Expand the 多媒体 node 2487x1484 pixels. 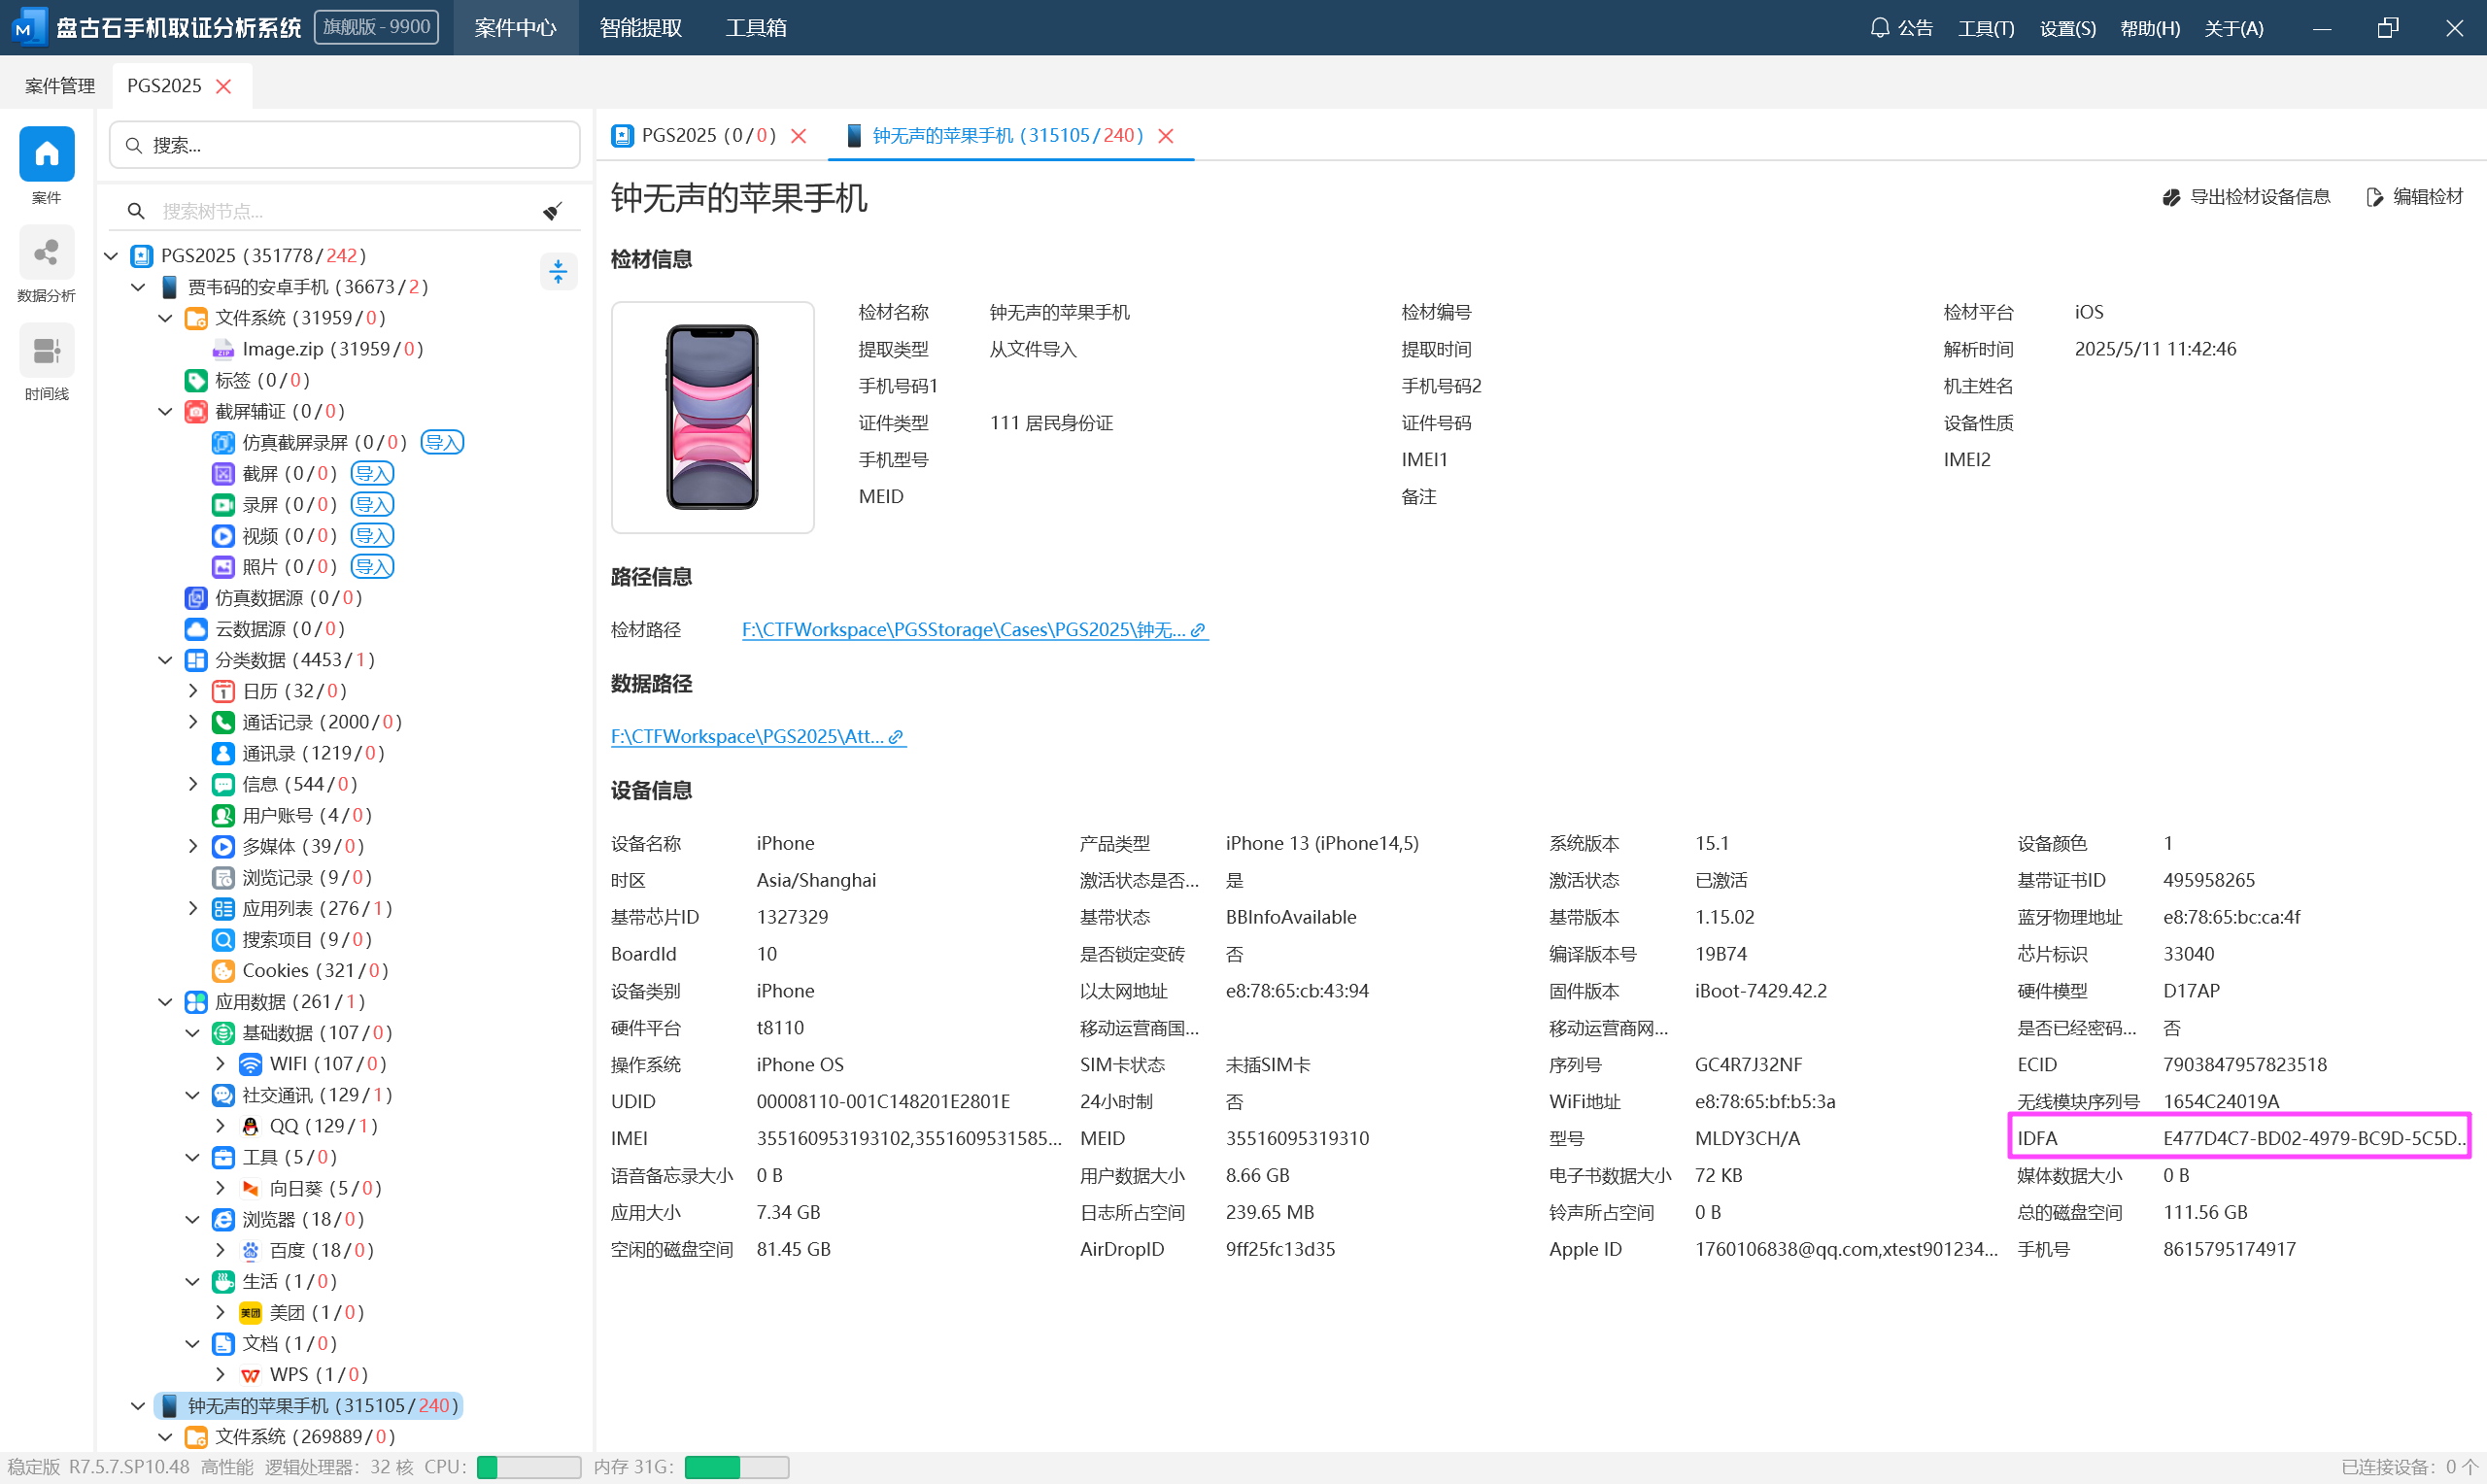tap(193, 846)
